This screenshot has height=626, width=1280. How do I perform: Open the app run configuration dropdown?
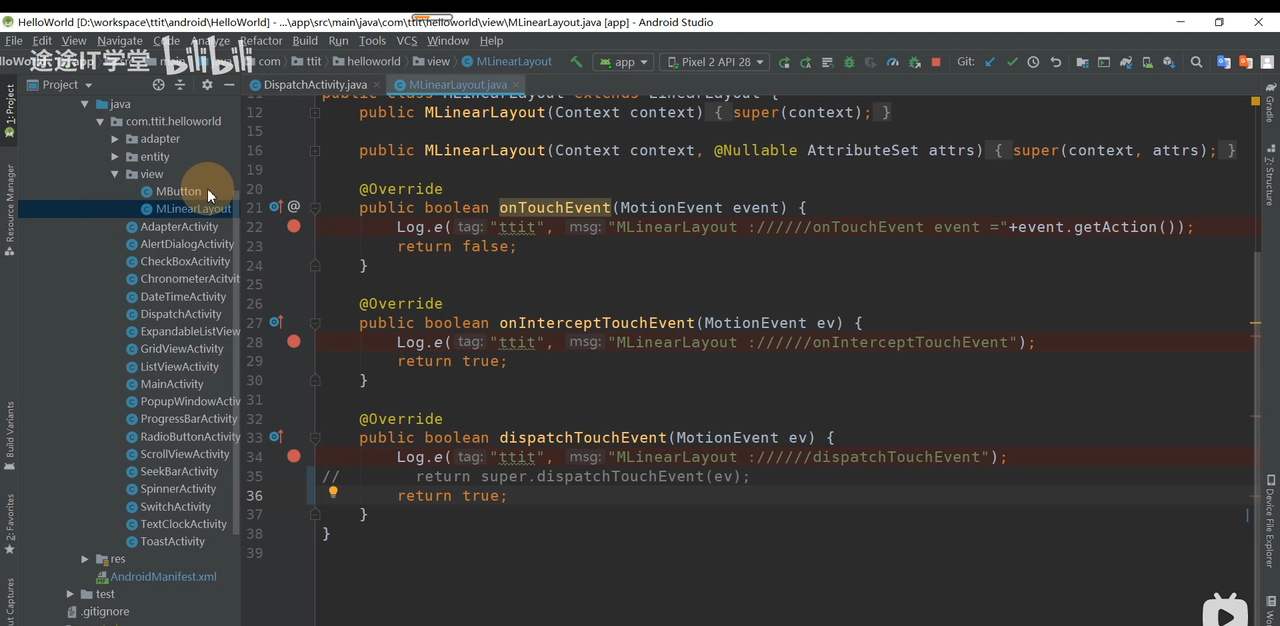623,62
